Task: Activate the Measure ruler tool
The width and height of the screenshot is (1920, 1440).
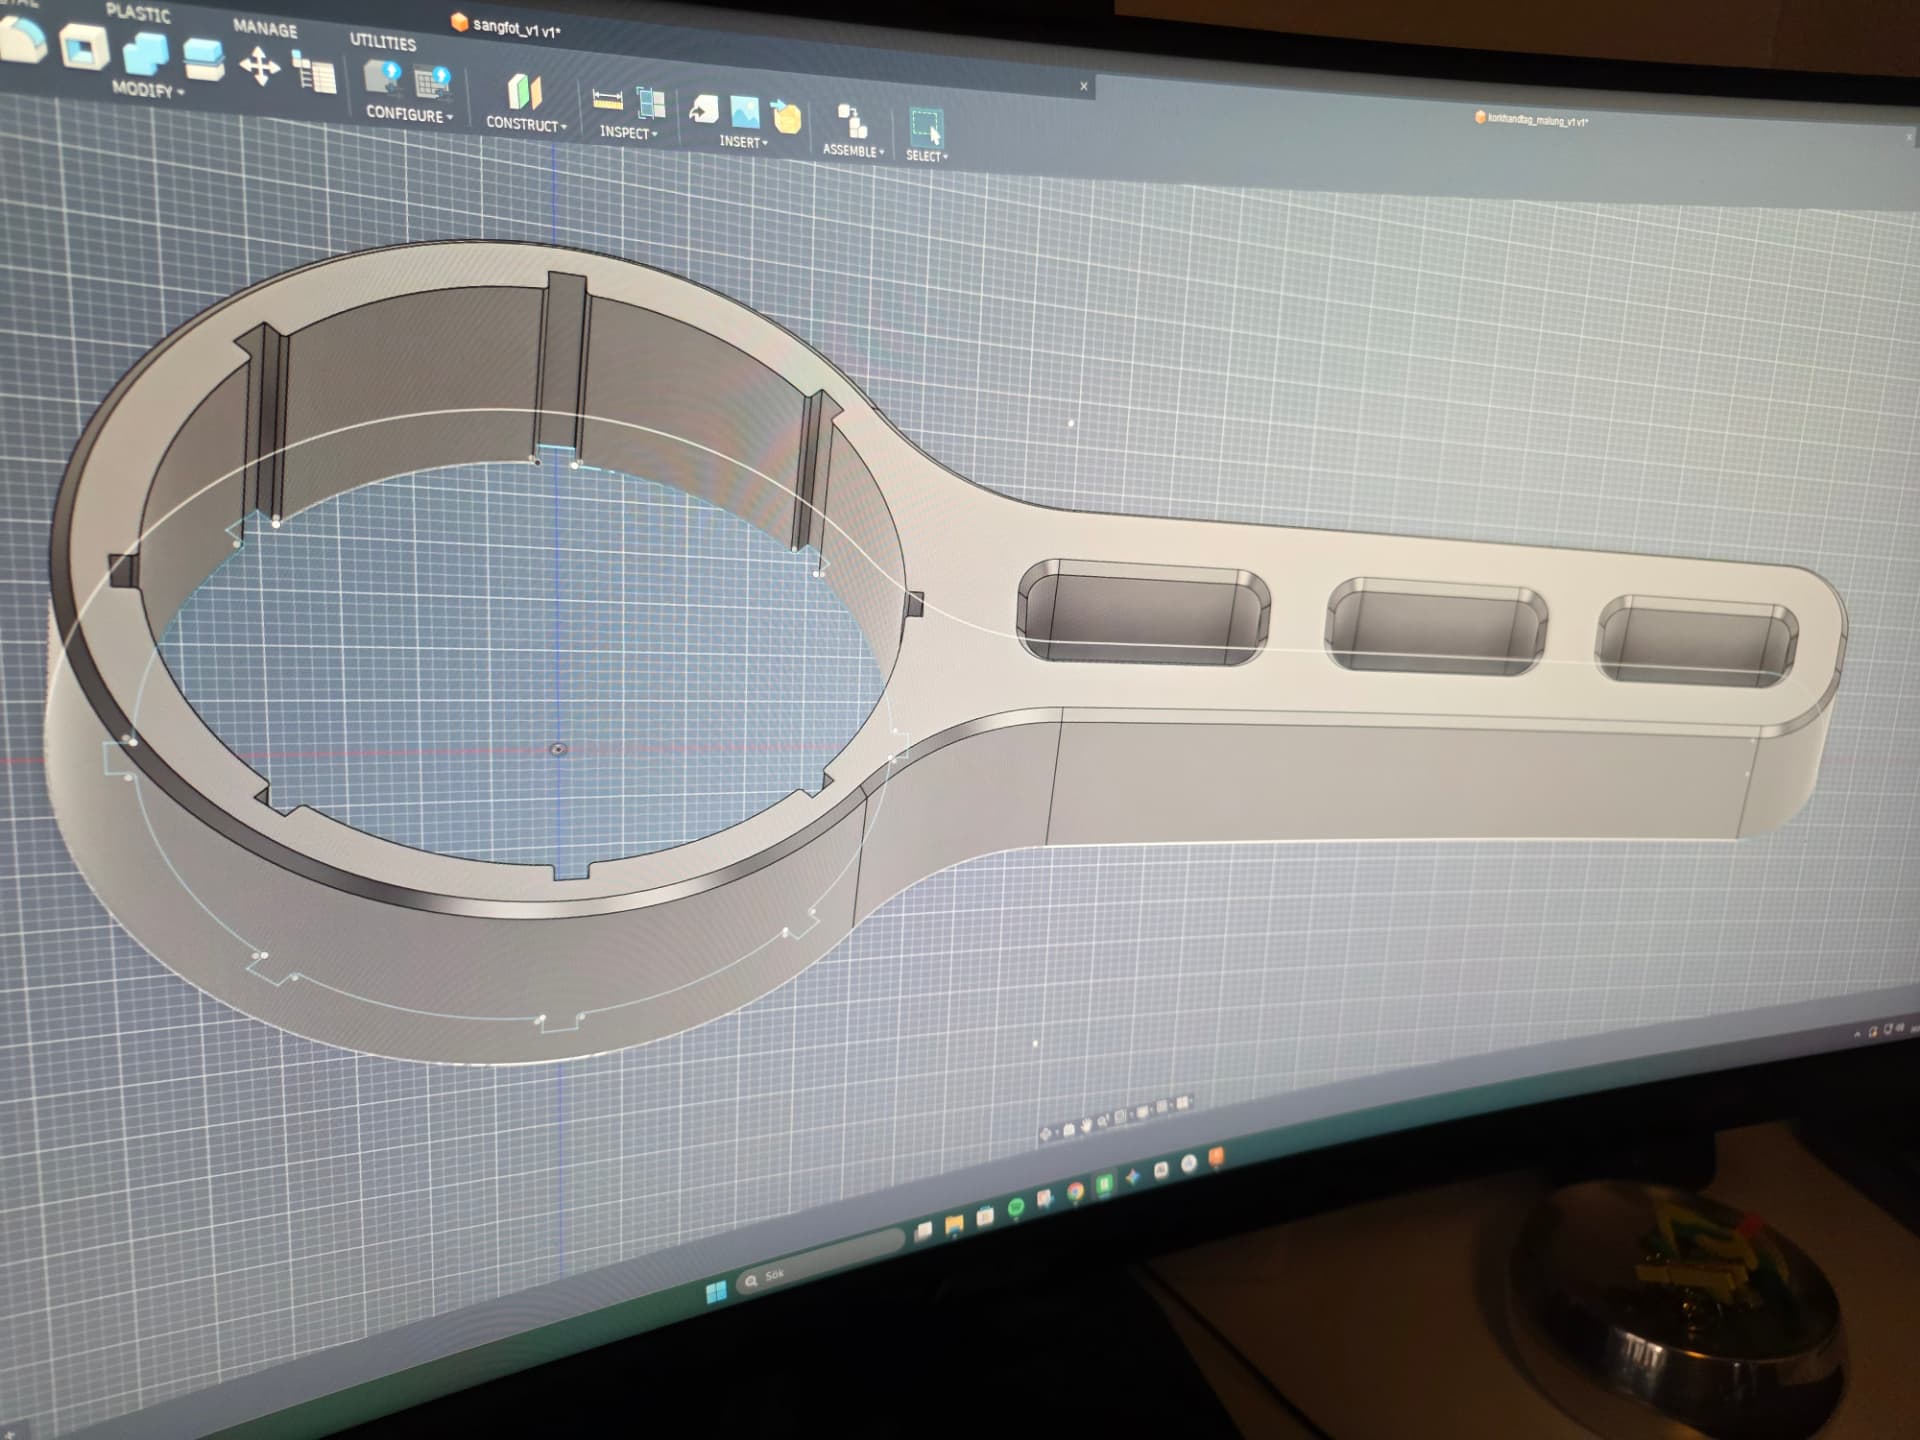Action: tap(608, 99)
